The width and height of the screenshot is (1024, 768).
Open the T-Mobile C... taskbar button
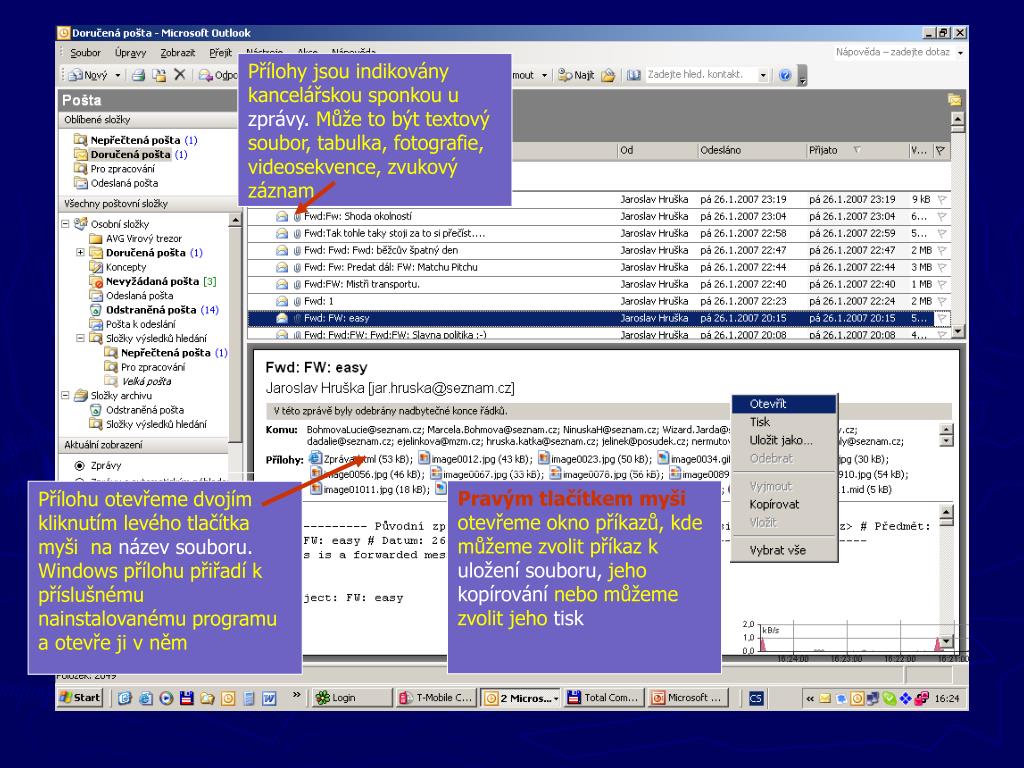pos(436,697)
